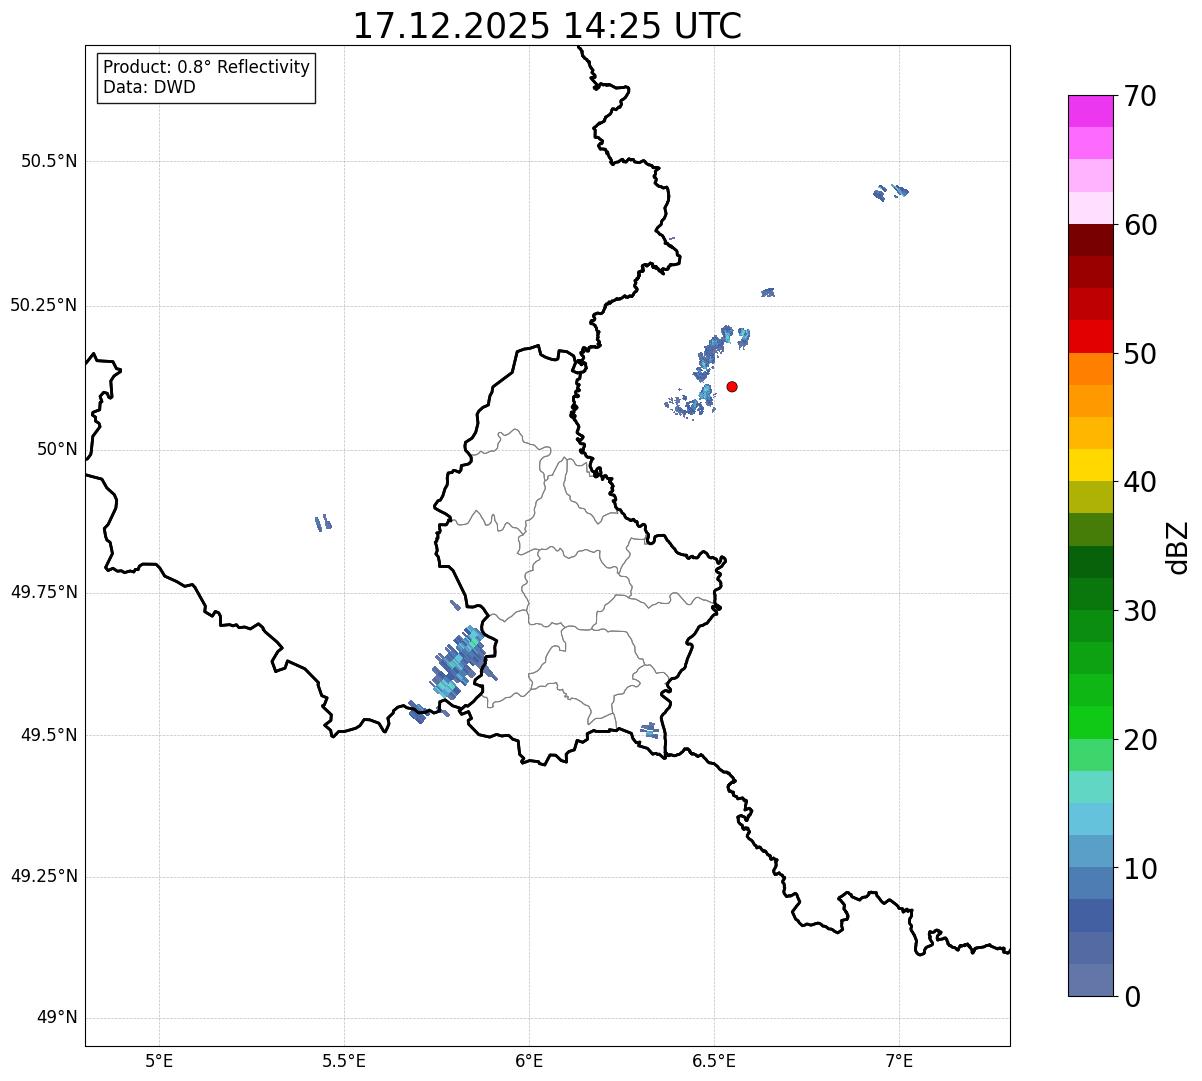Click the 5°E longitude label
The width and height of the screenshot is (1202, 1081).
159,1060
